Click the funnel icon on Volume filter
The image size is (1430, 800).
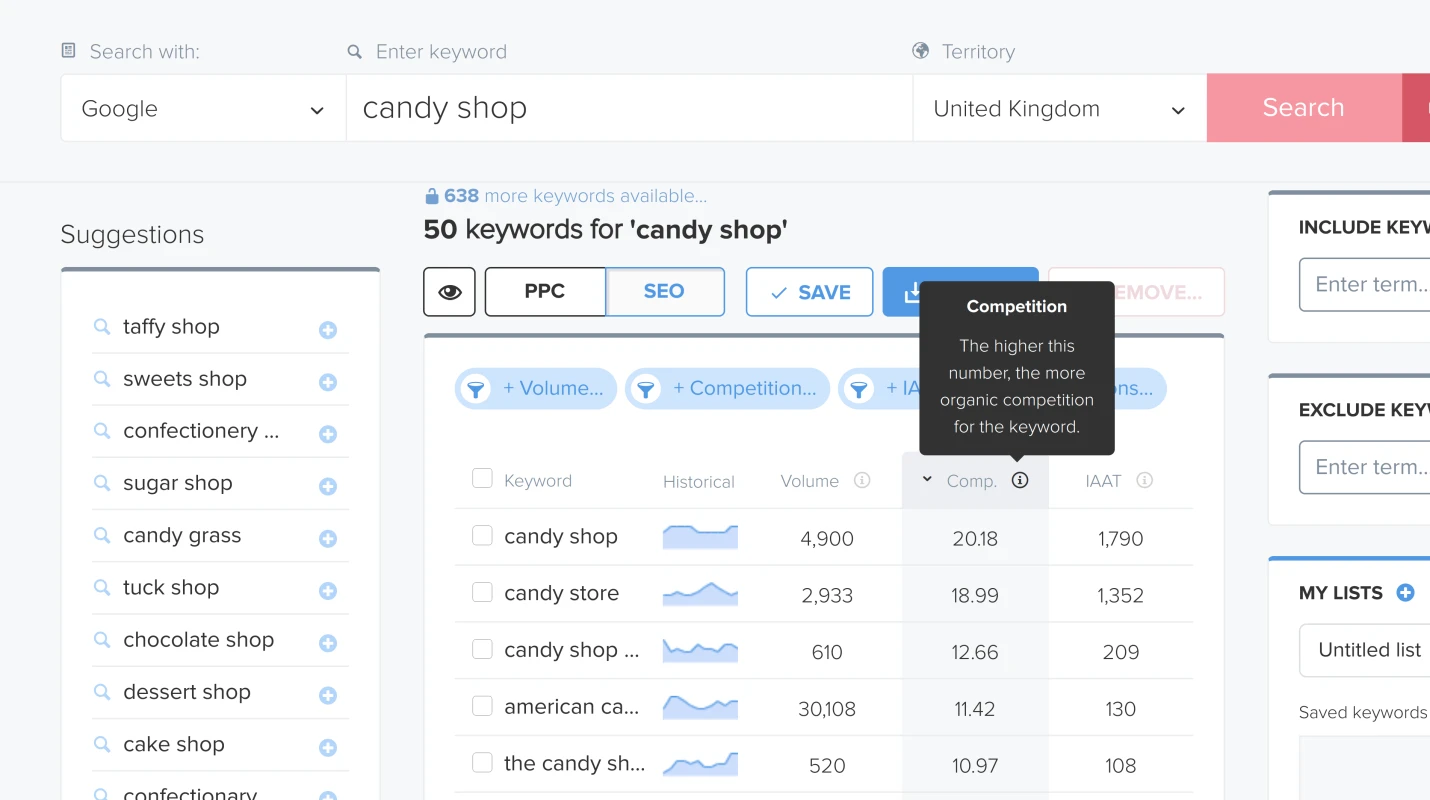point(476,388)
